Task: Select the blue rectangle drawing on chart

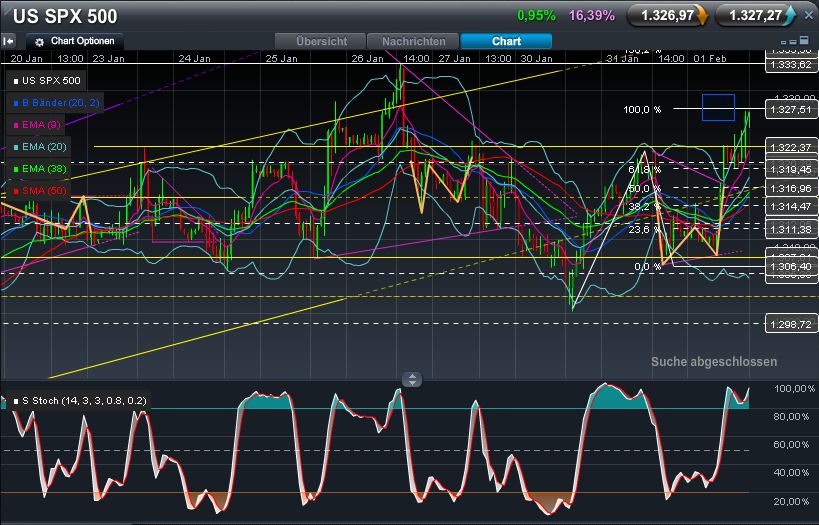Action: click(718, 107)
